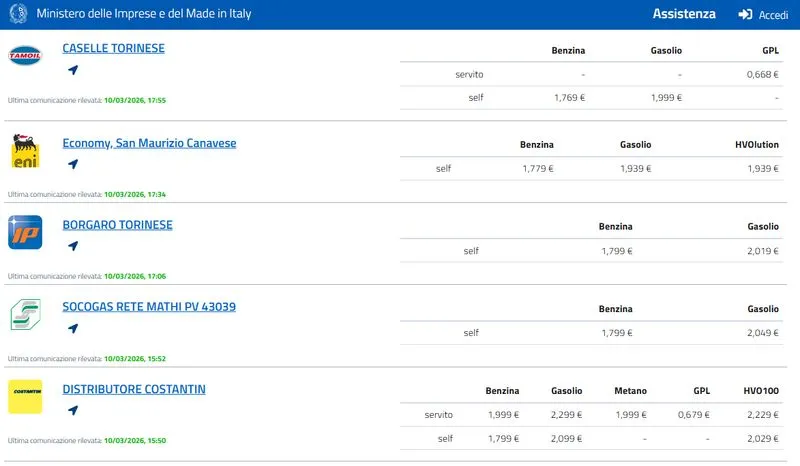The height and width of the screenshot is (466, 800).
Task: Click the Socogas brand logo
Action: [x=25, y=314]
